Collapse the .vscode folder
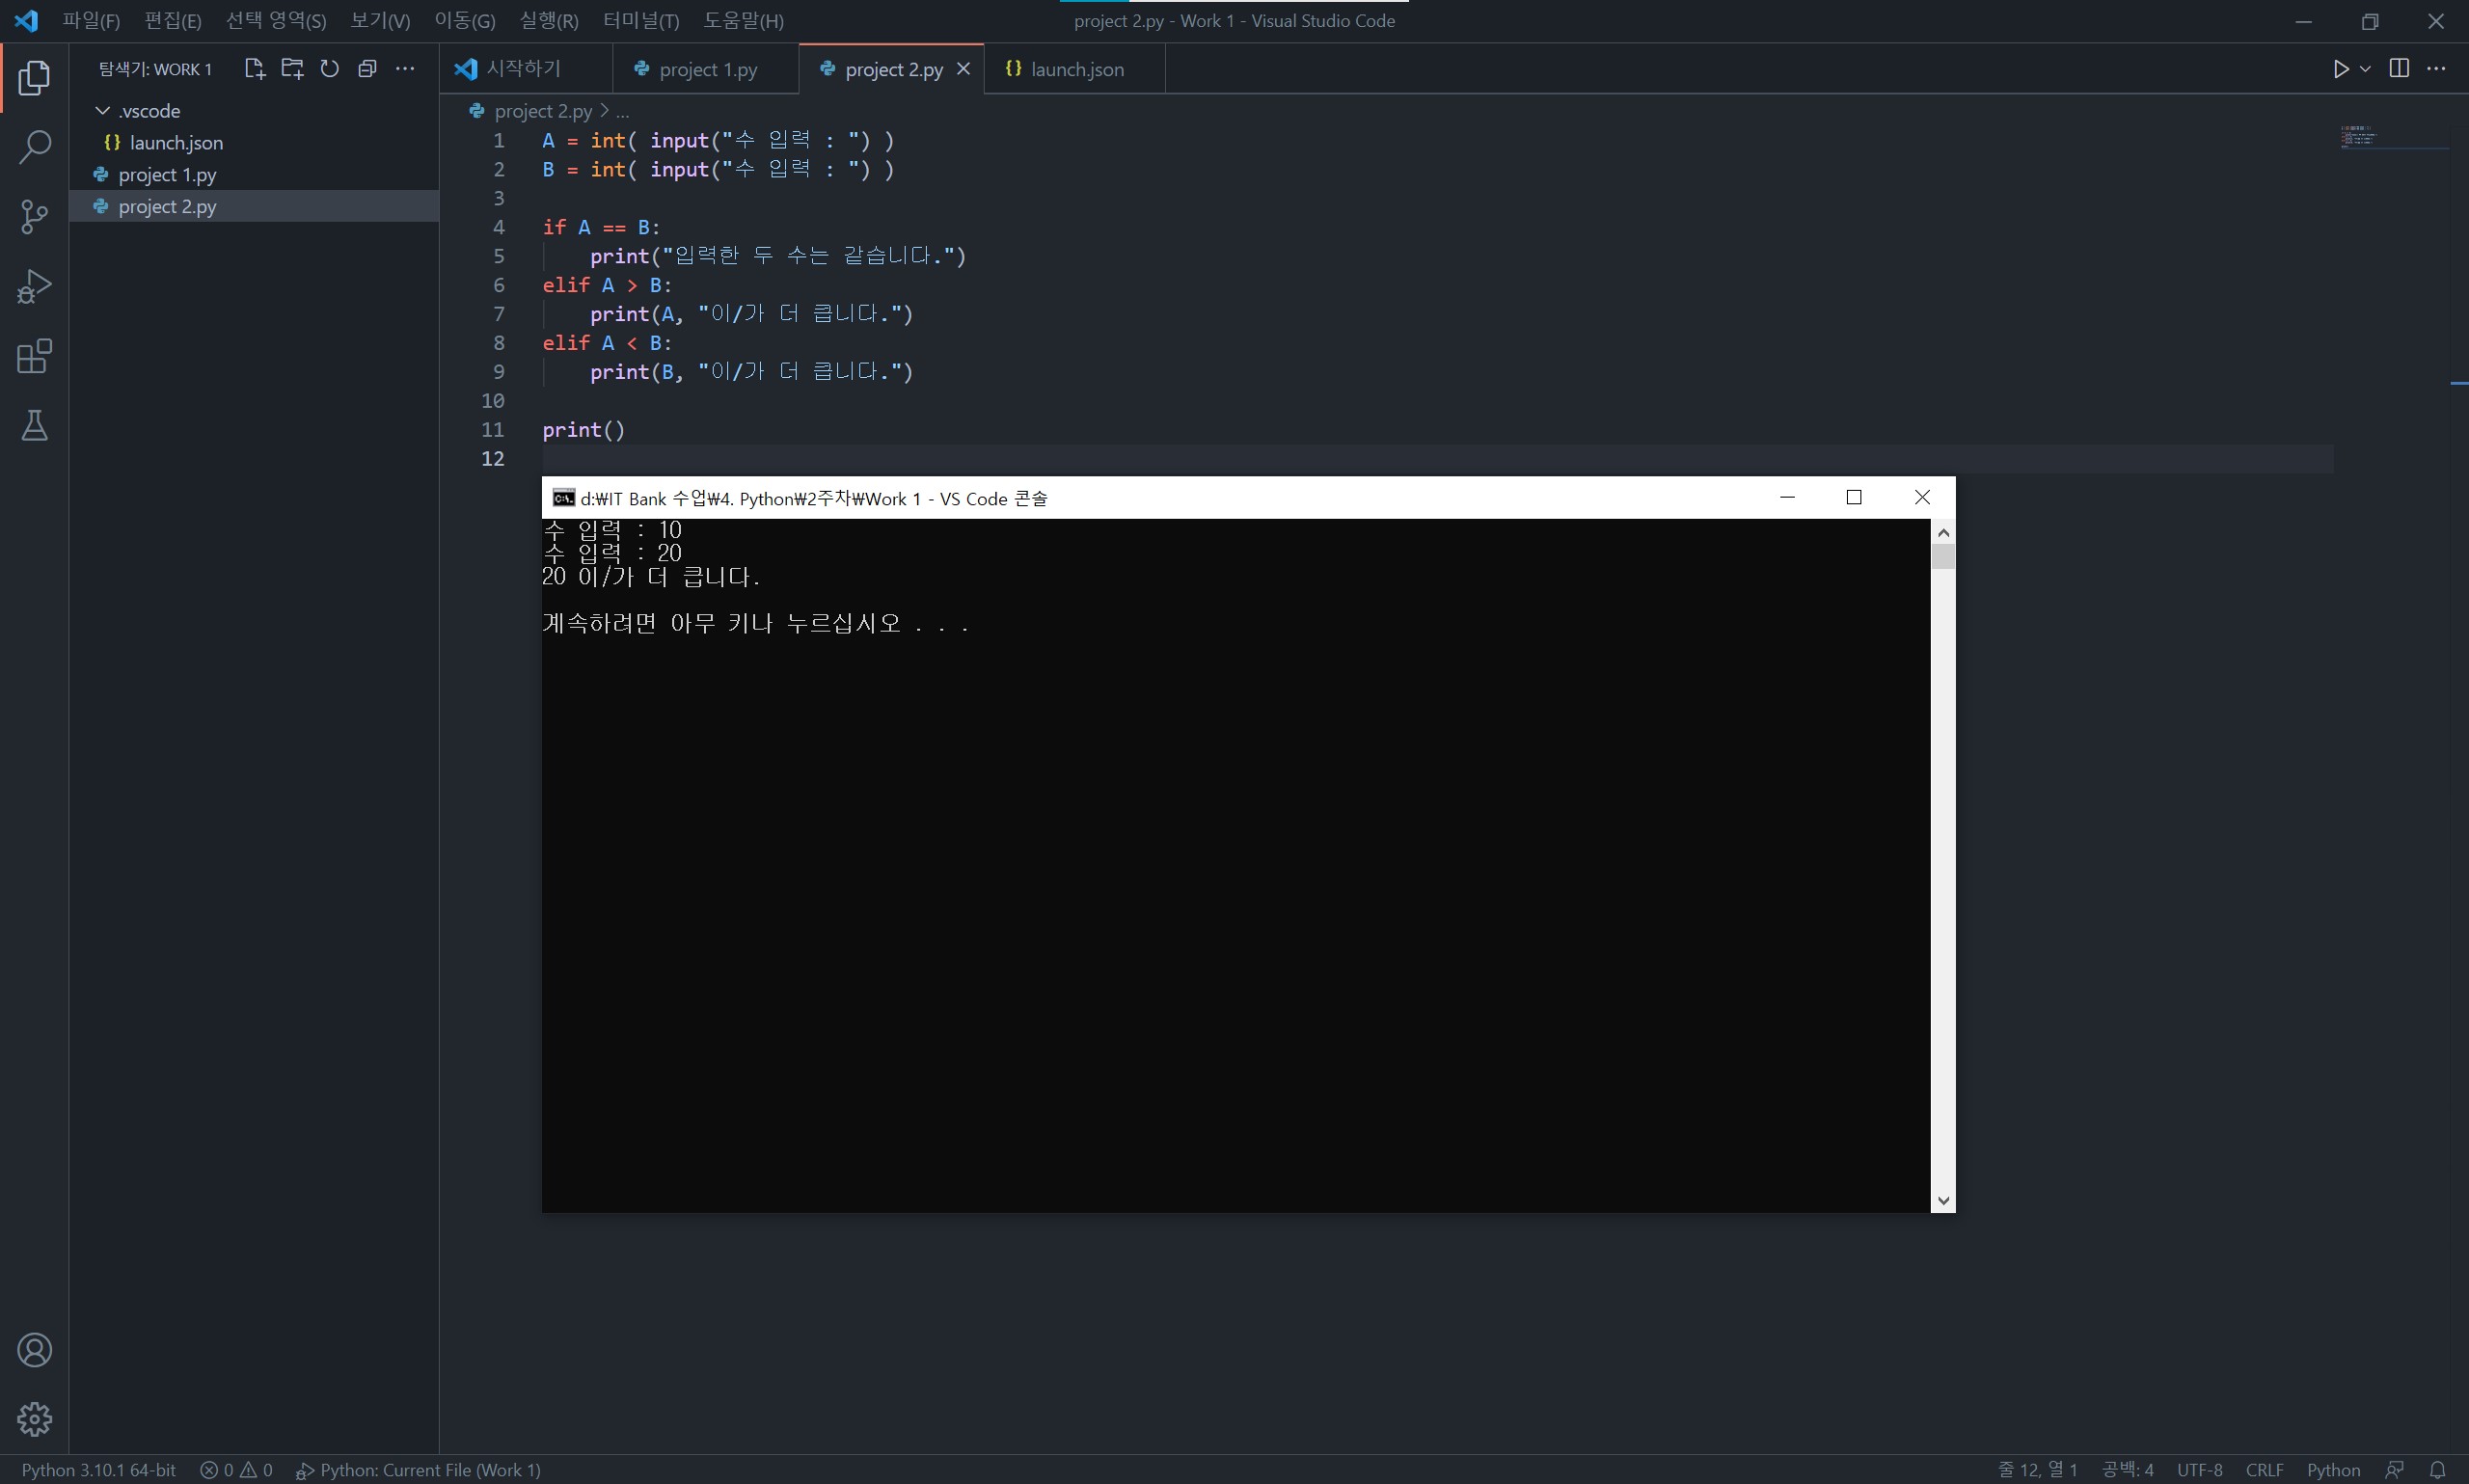2469x1484 pixels. pos(103,111)
